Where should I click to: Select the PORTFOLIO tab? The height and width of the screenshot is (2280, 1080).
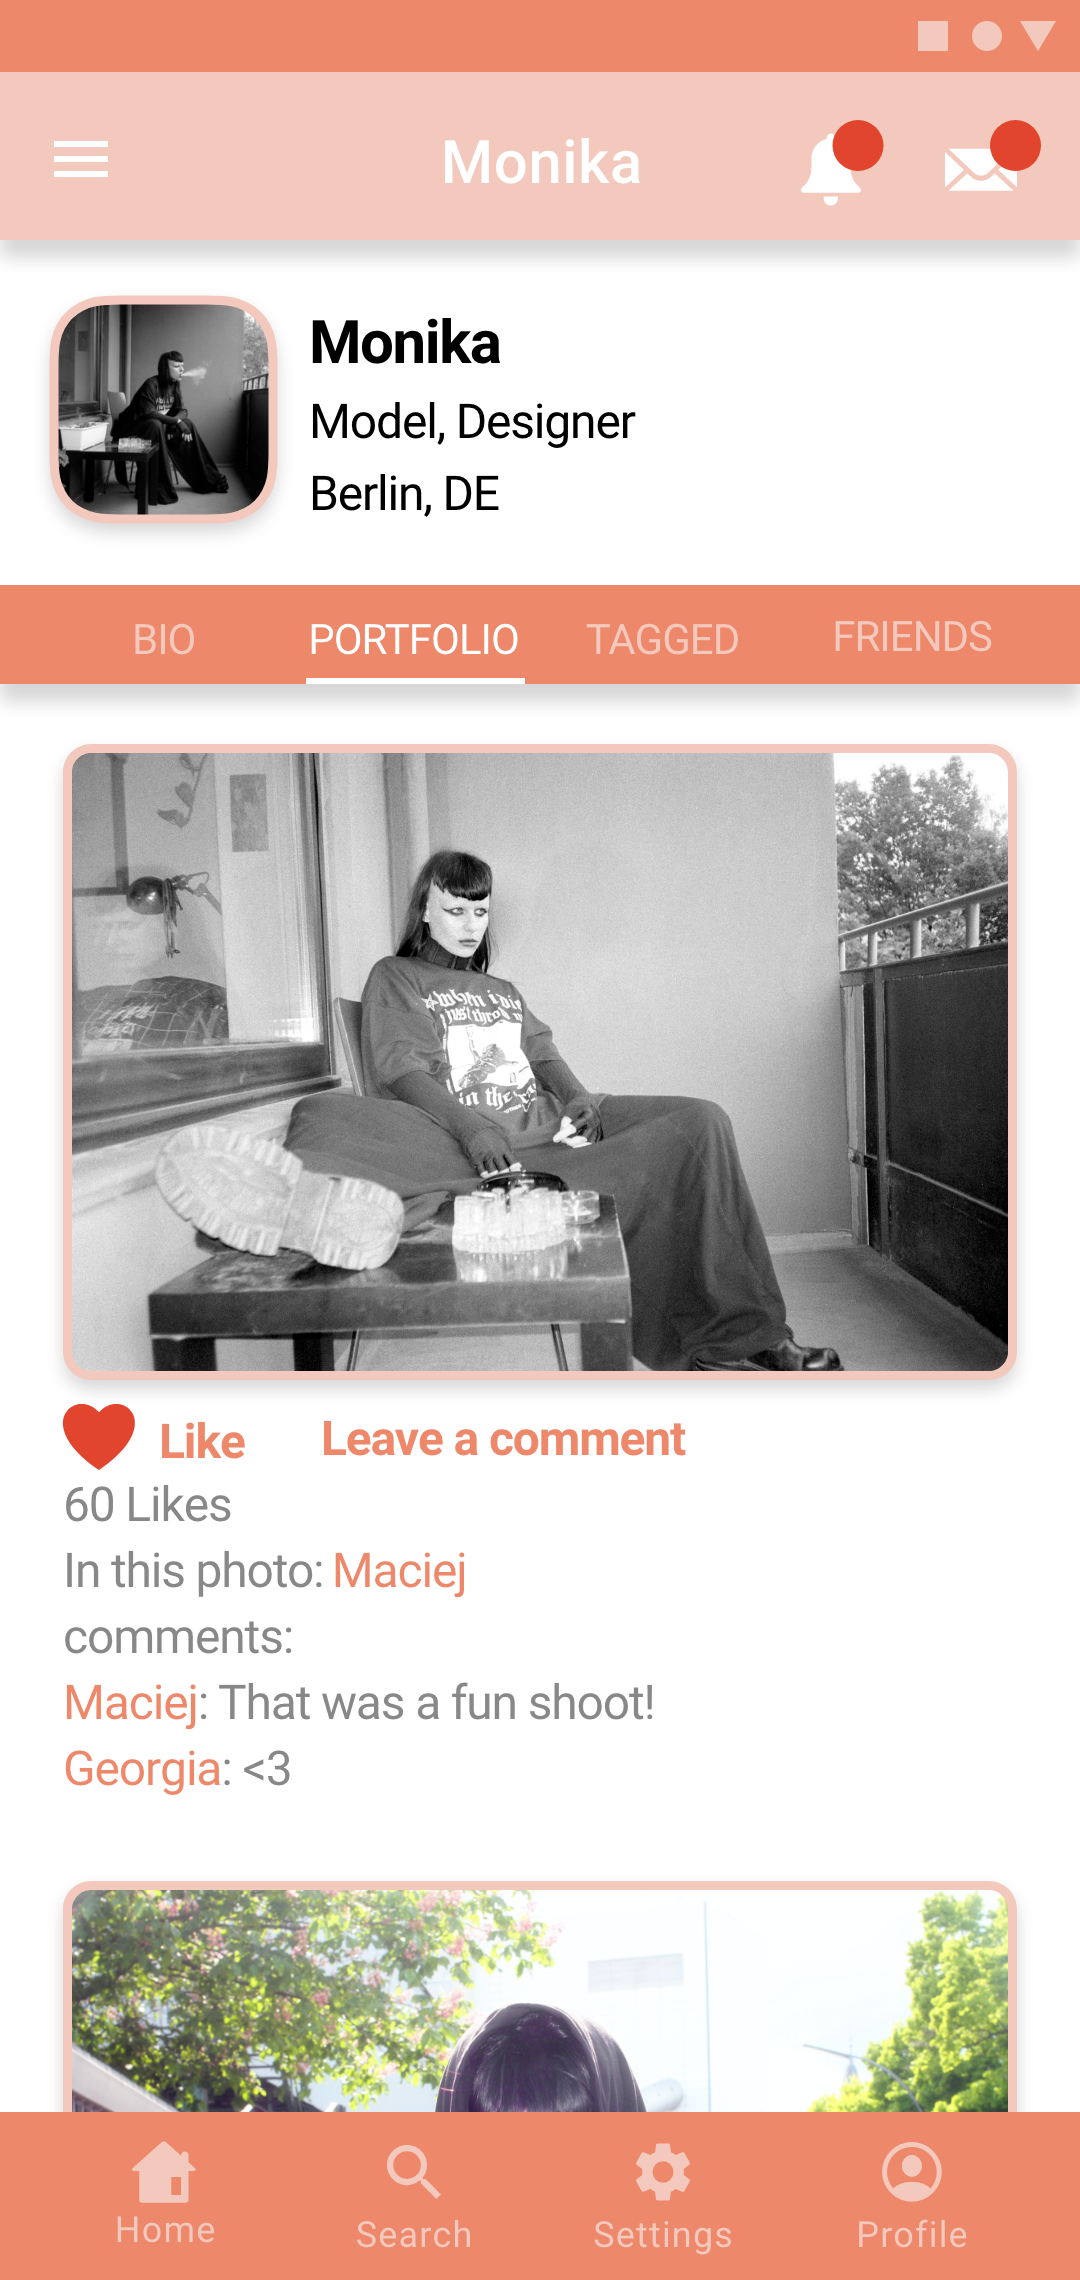pyautogui.click(x=414, y=639)
